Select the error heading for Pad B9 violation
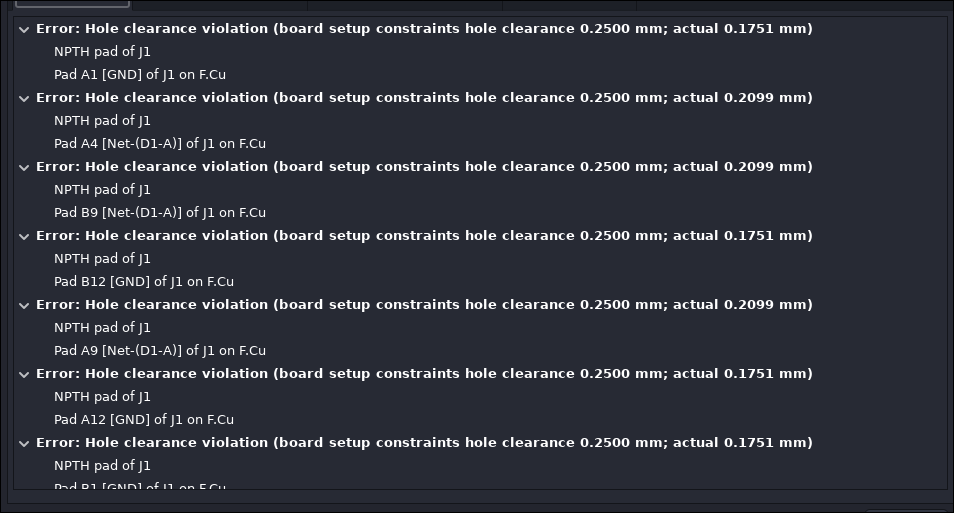Screen dimensions: 954x513 click(x=424, y=167)
